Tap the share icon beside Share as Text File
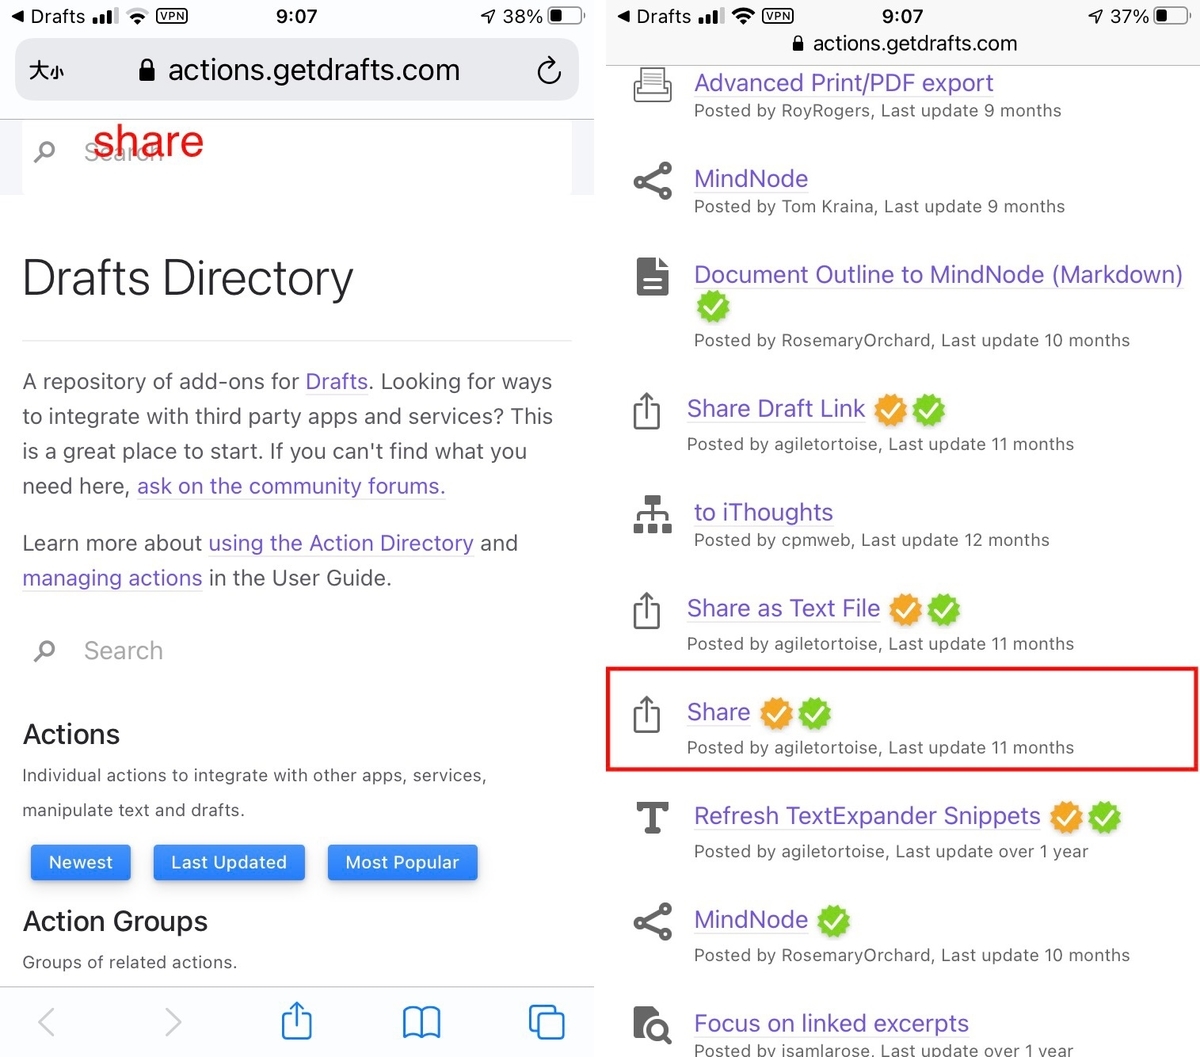 point(647,611)
